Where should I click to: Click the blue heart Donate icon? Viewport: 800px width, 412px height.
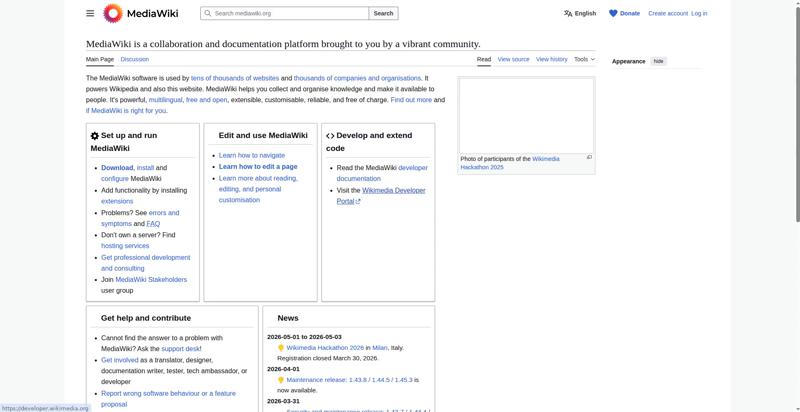point(613,13)
